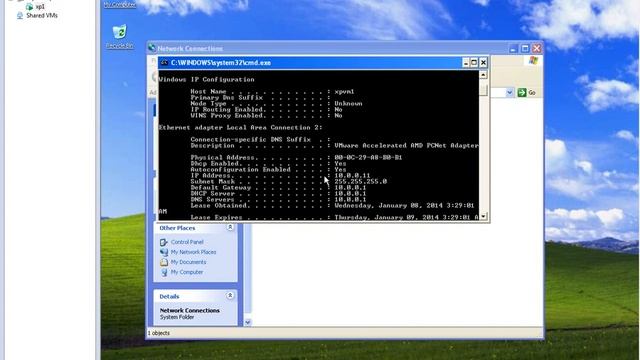Click the Host Name value xpvm1
The width and height of the screenshot is (640, 360).
pyautogui.click(x=344, y=91)
